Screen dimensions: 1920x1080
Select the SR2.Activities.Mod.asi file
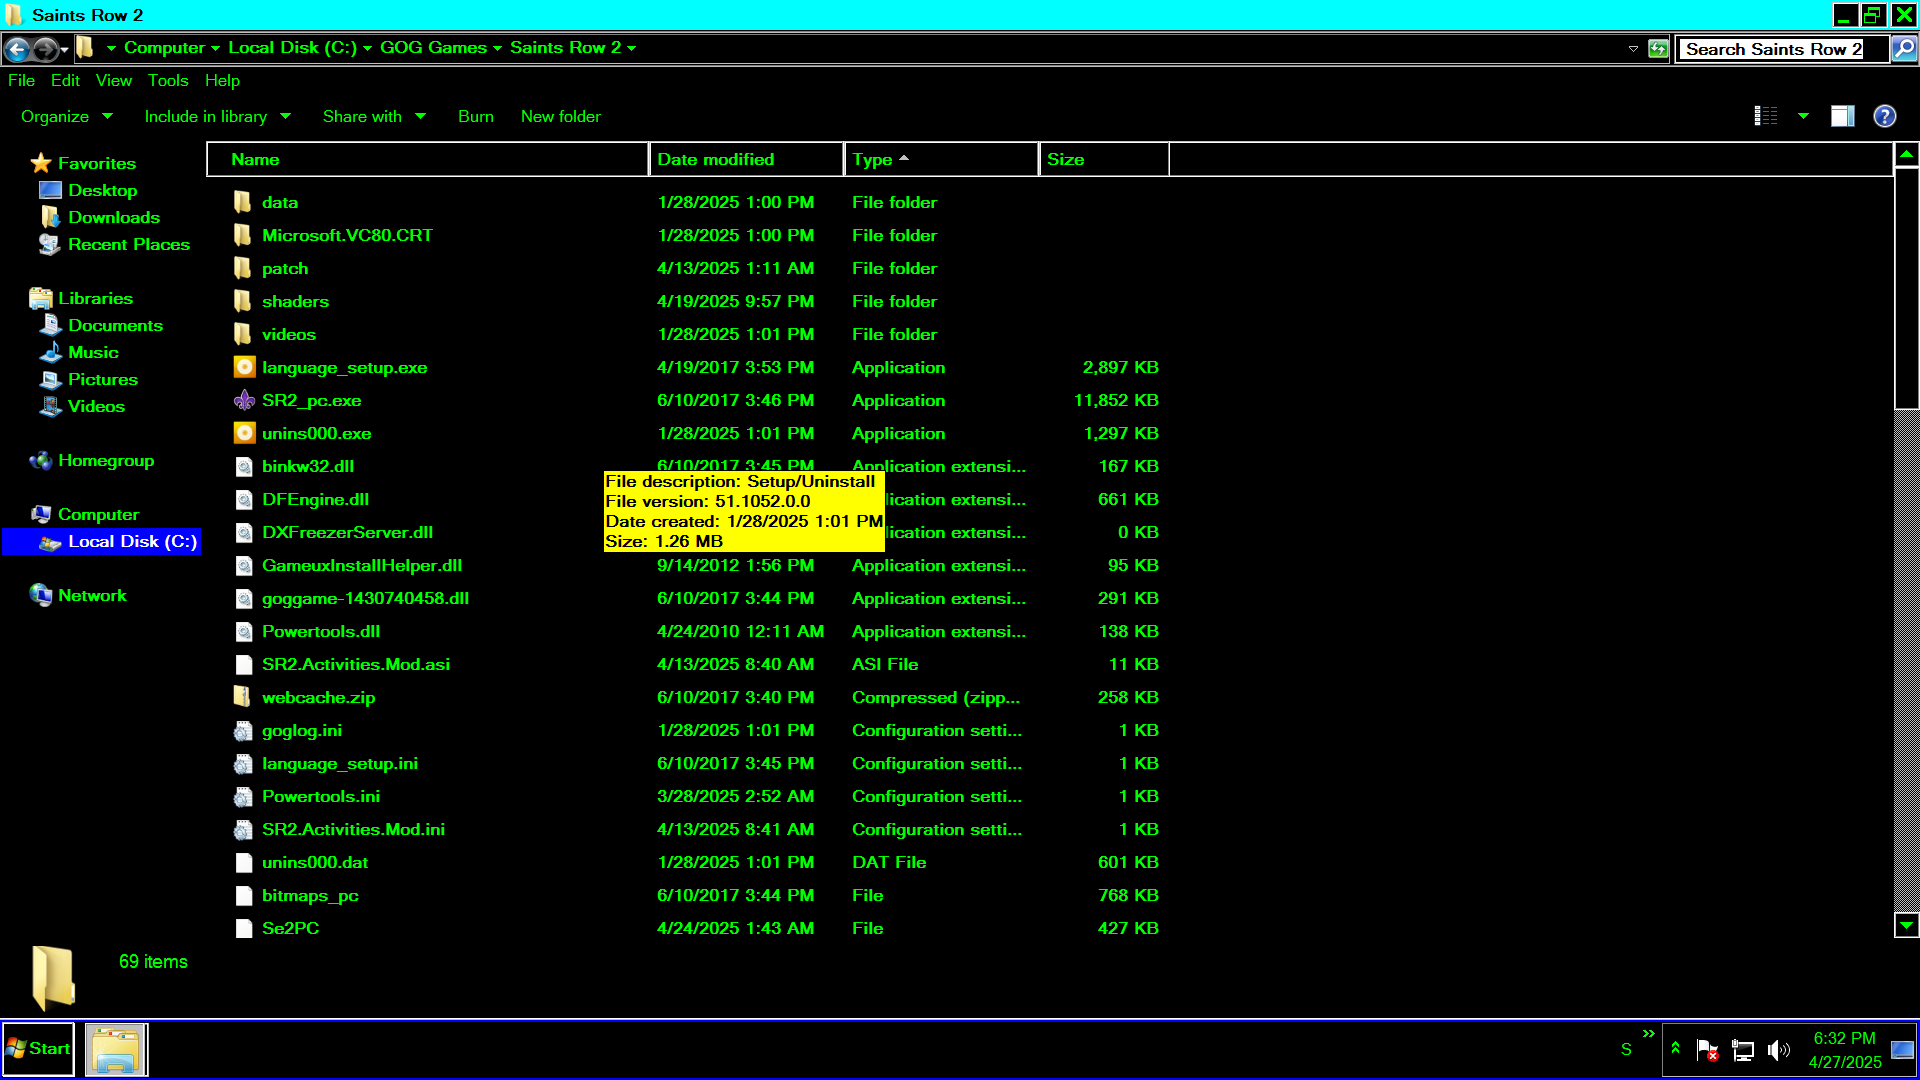click(x=355, y=664)
